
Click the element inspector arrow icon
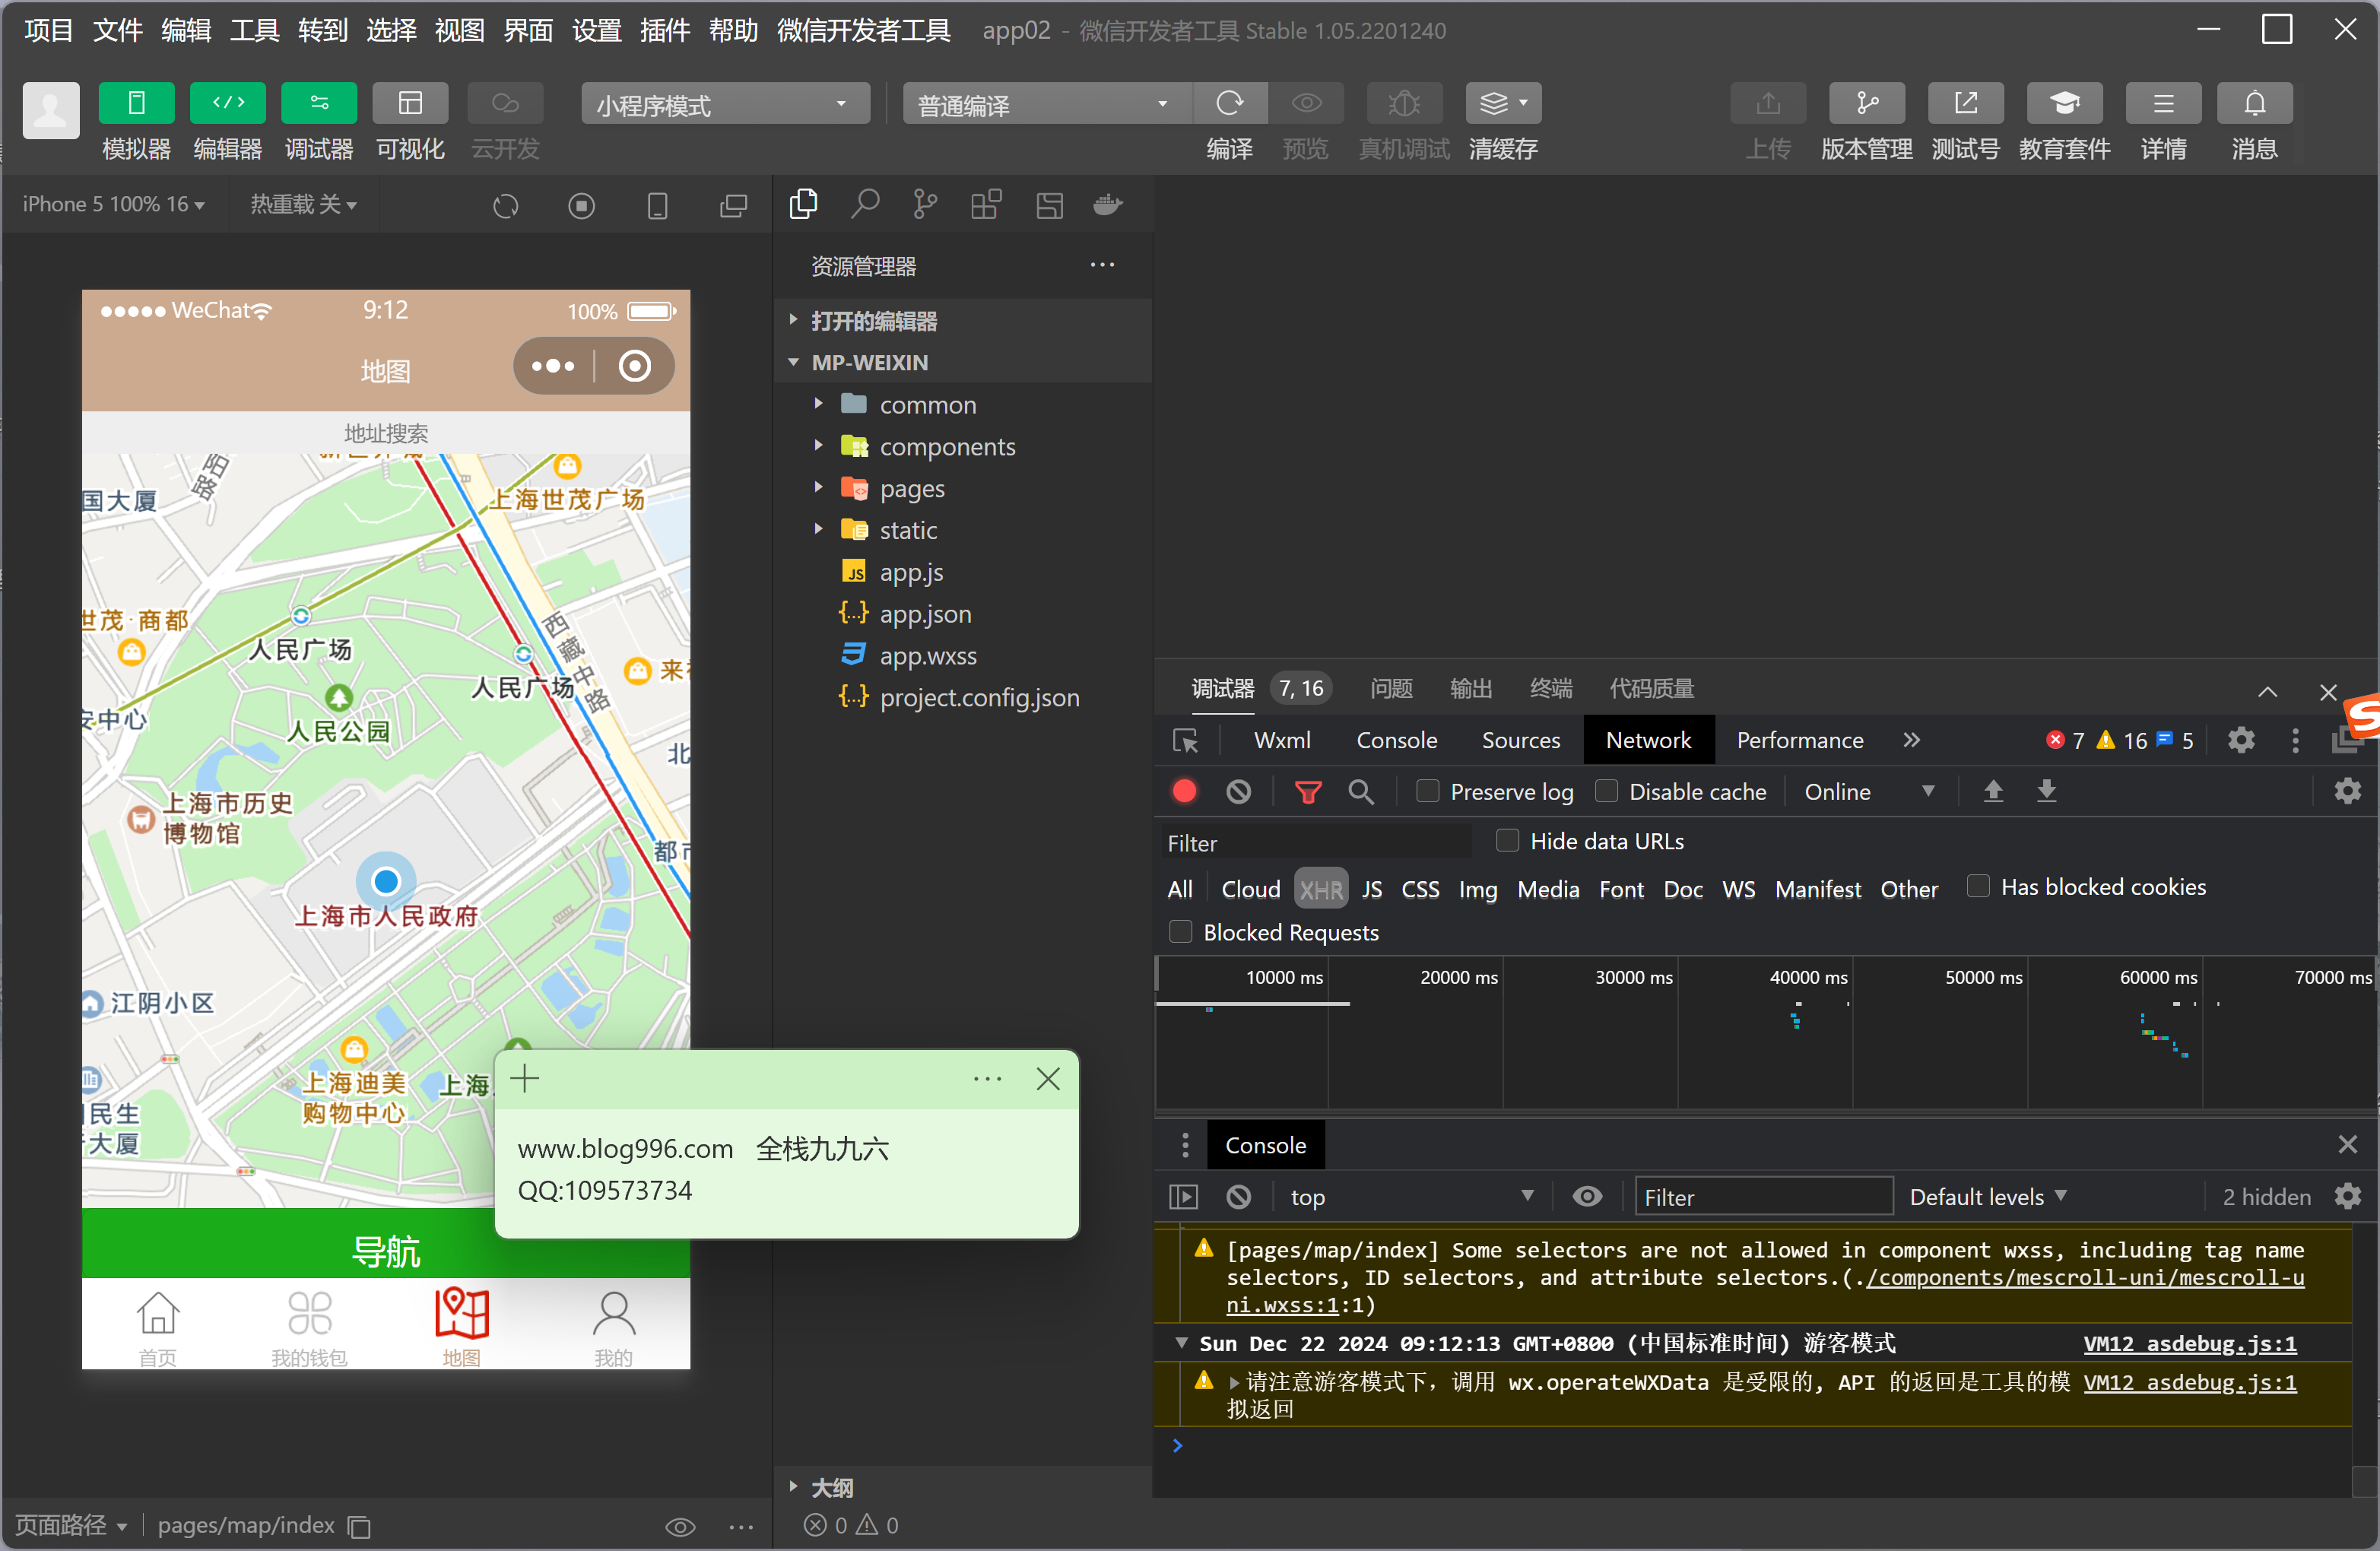click(1185, 741)
